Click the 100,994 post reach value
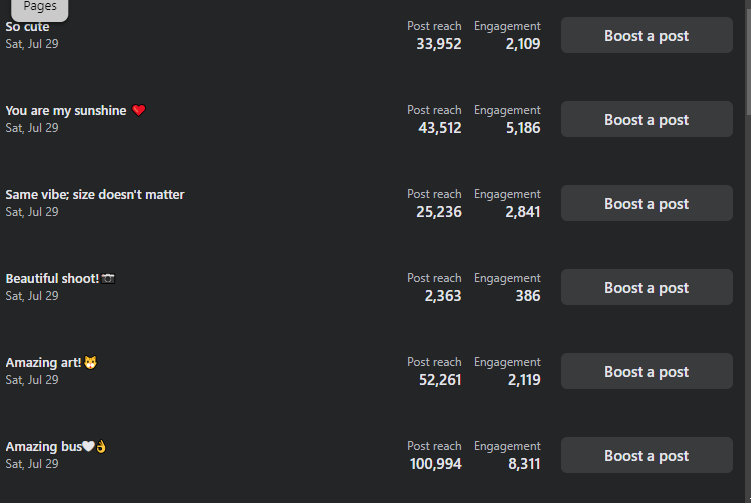The height and width of the screenshot is (503, 751). coord(435,464)
